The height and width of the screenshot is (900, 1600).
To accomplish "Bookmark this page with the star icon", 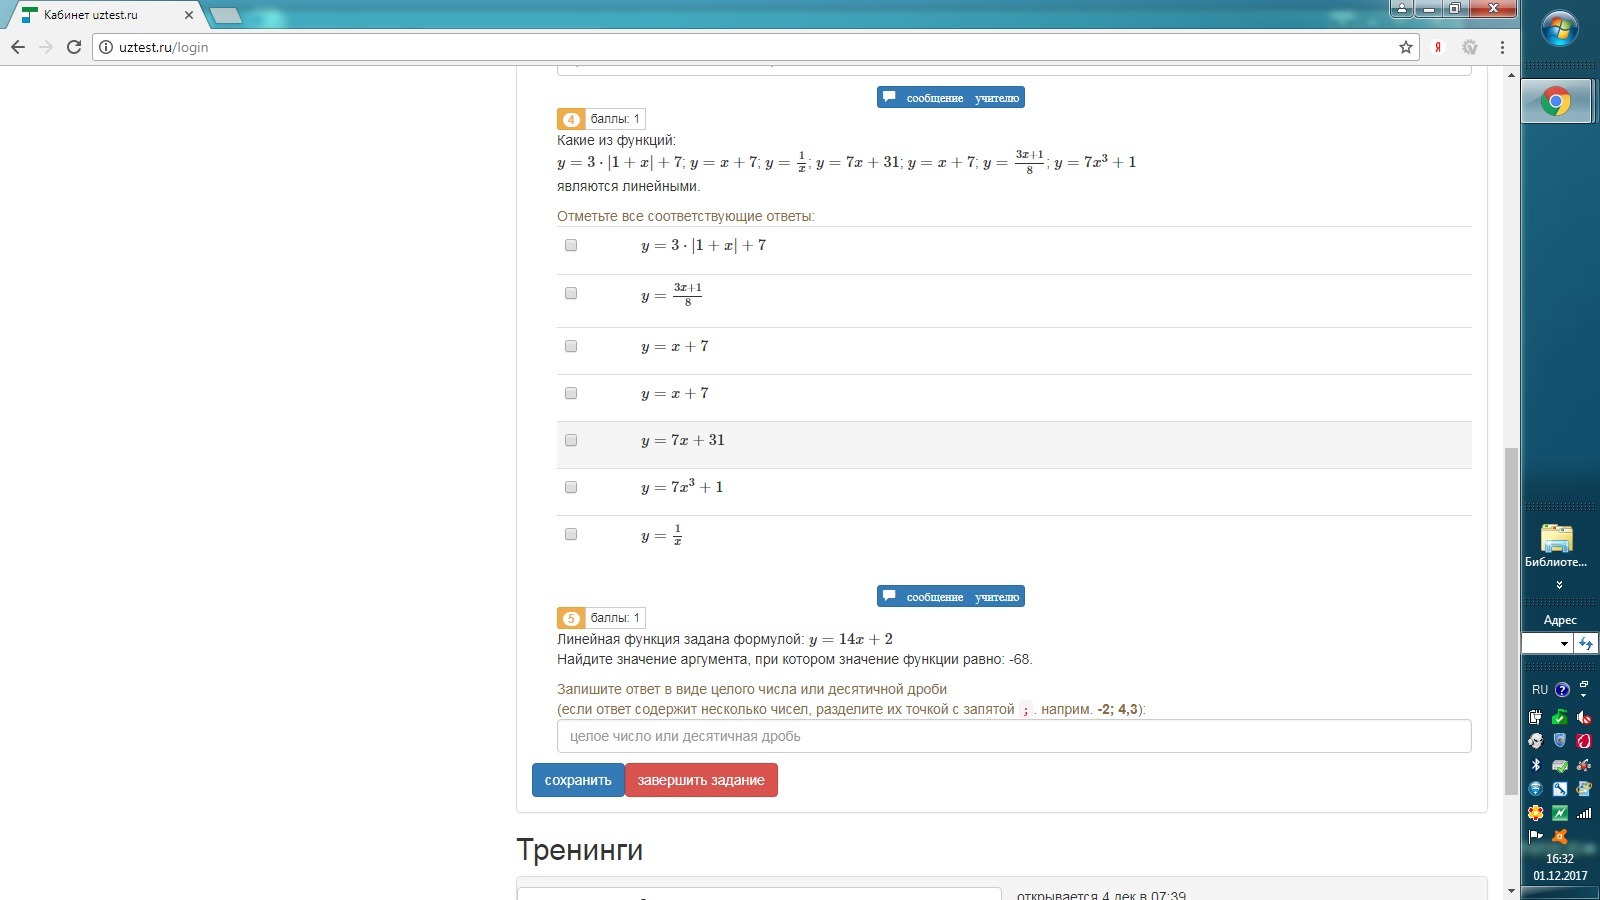I will tap(1406, 47).
